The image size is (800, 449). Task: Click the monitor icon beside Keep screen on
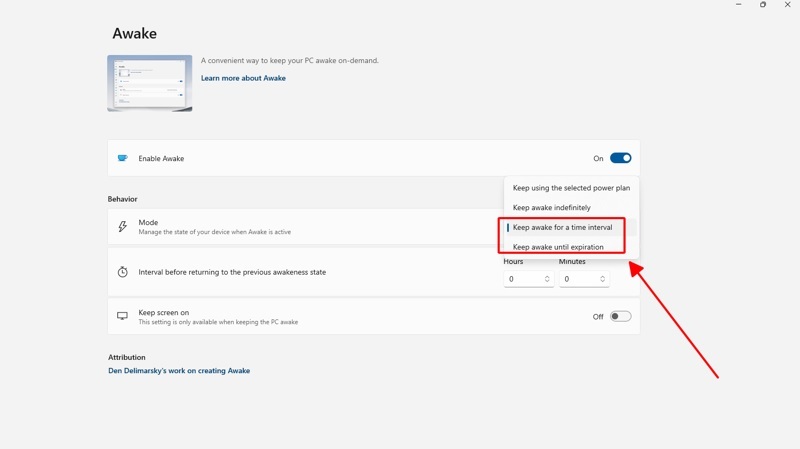[123, 316]
